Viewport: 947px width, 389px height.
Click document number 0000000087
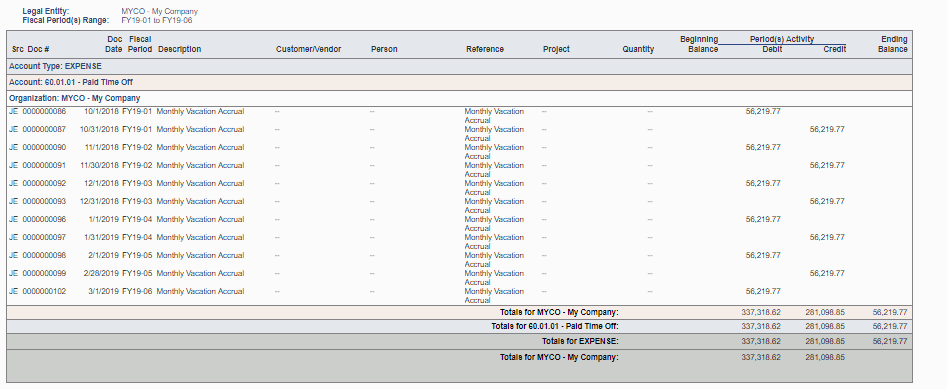(x=44, y=129)
